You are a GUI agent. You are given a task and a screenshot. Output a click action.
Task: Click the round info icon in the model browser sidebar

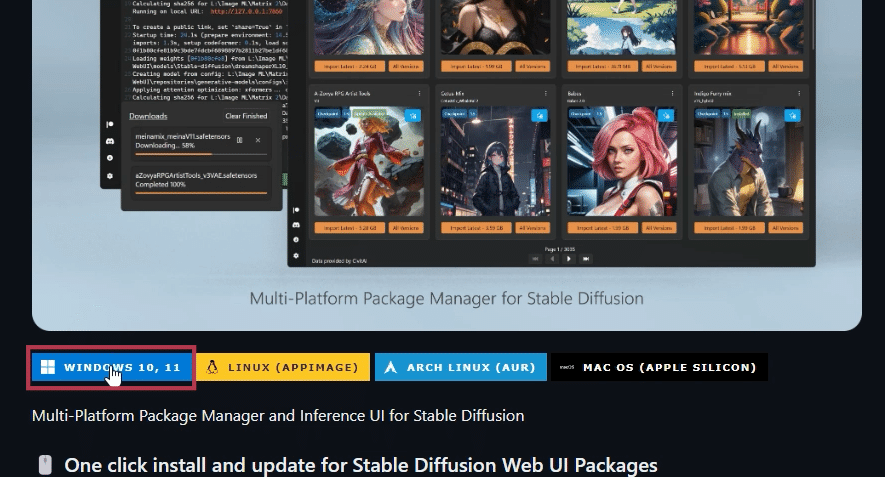(x=296, y=240)
